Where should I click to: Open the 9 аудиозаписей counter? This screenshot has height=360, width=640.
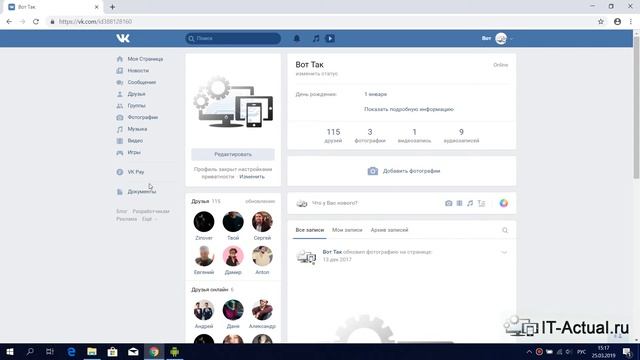pyautogui.click(x=461, y=136)
